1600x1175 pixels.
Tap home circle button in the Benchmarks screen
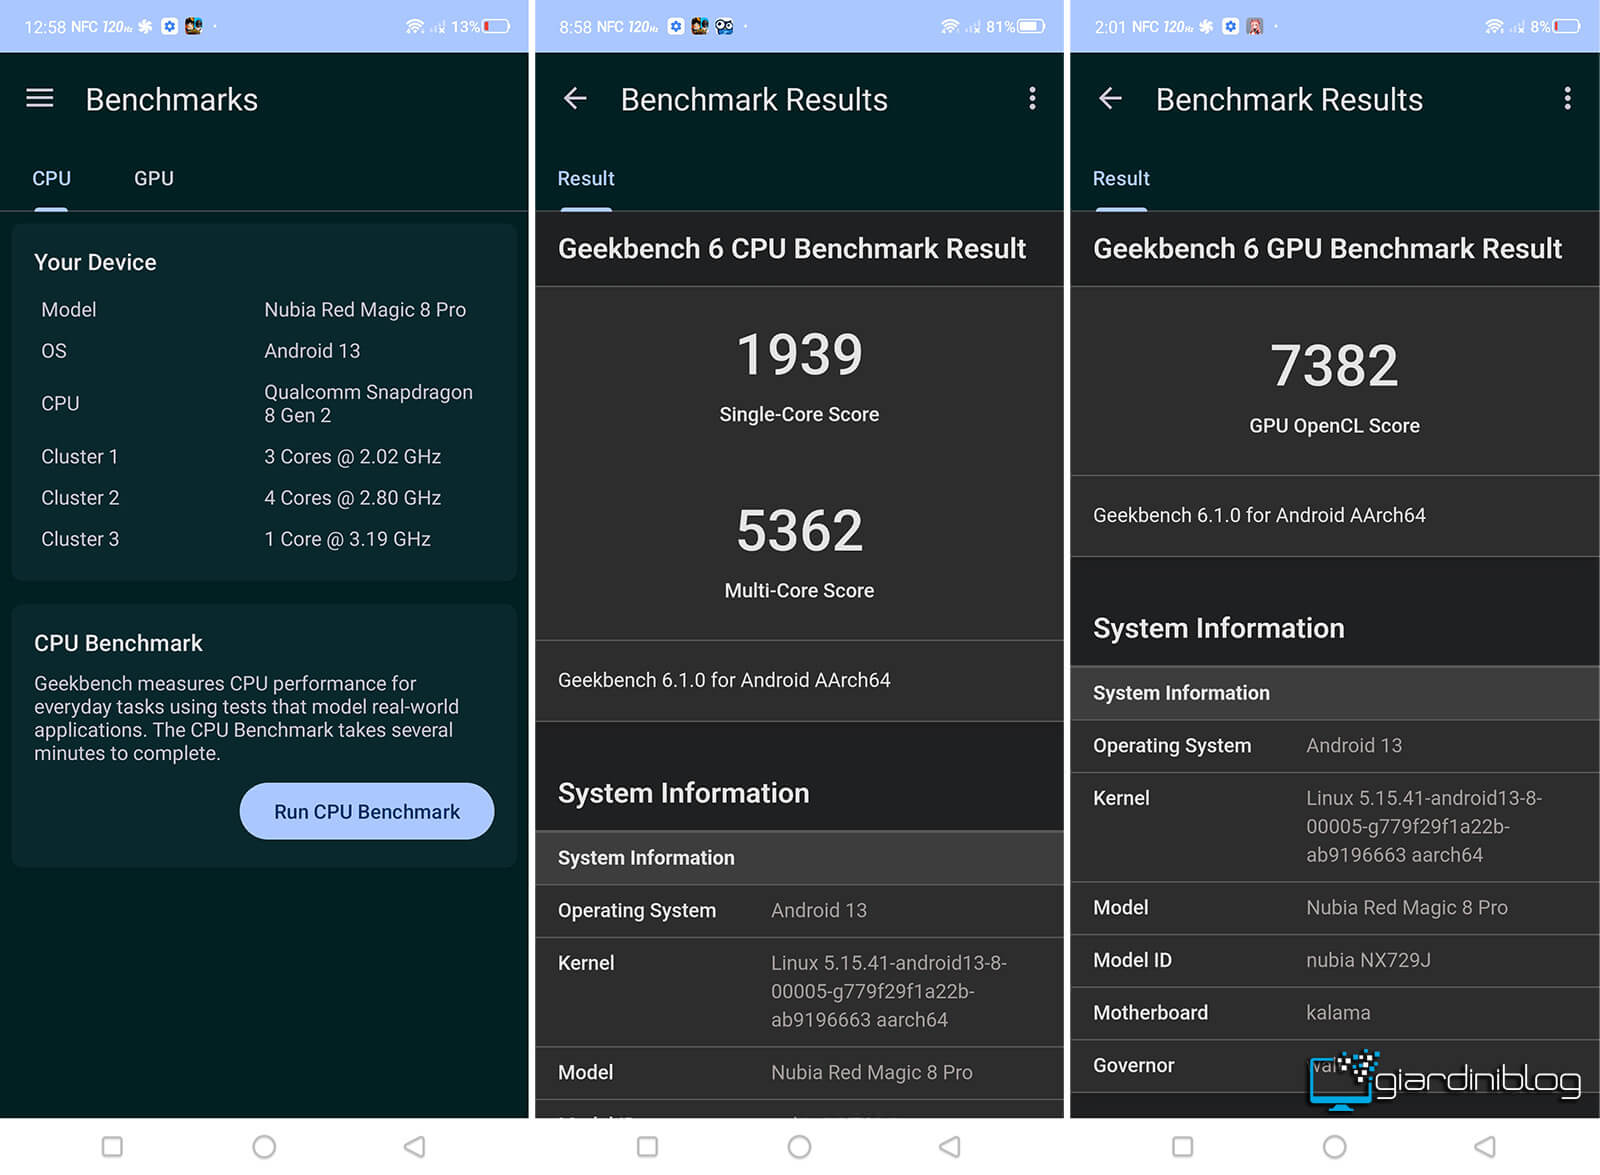[264, 1146]
